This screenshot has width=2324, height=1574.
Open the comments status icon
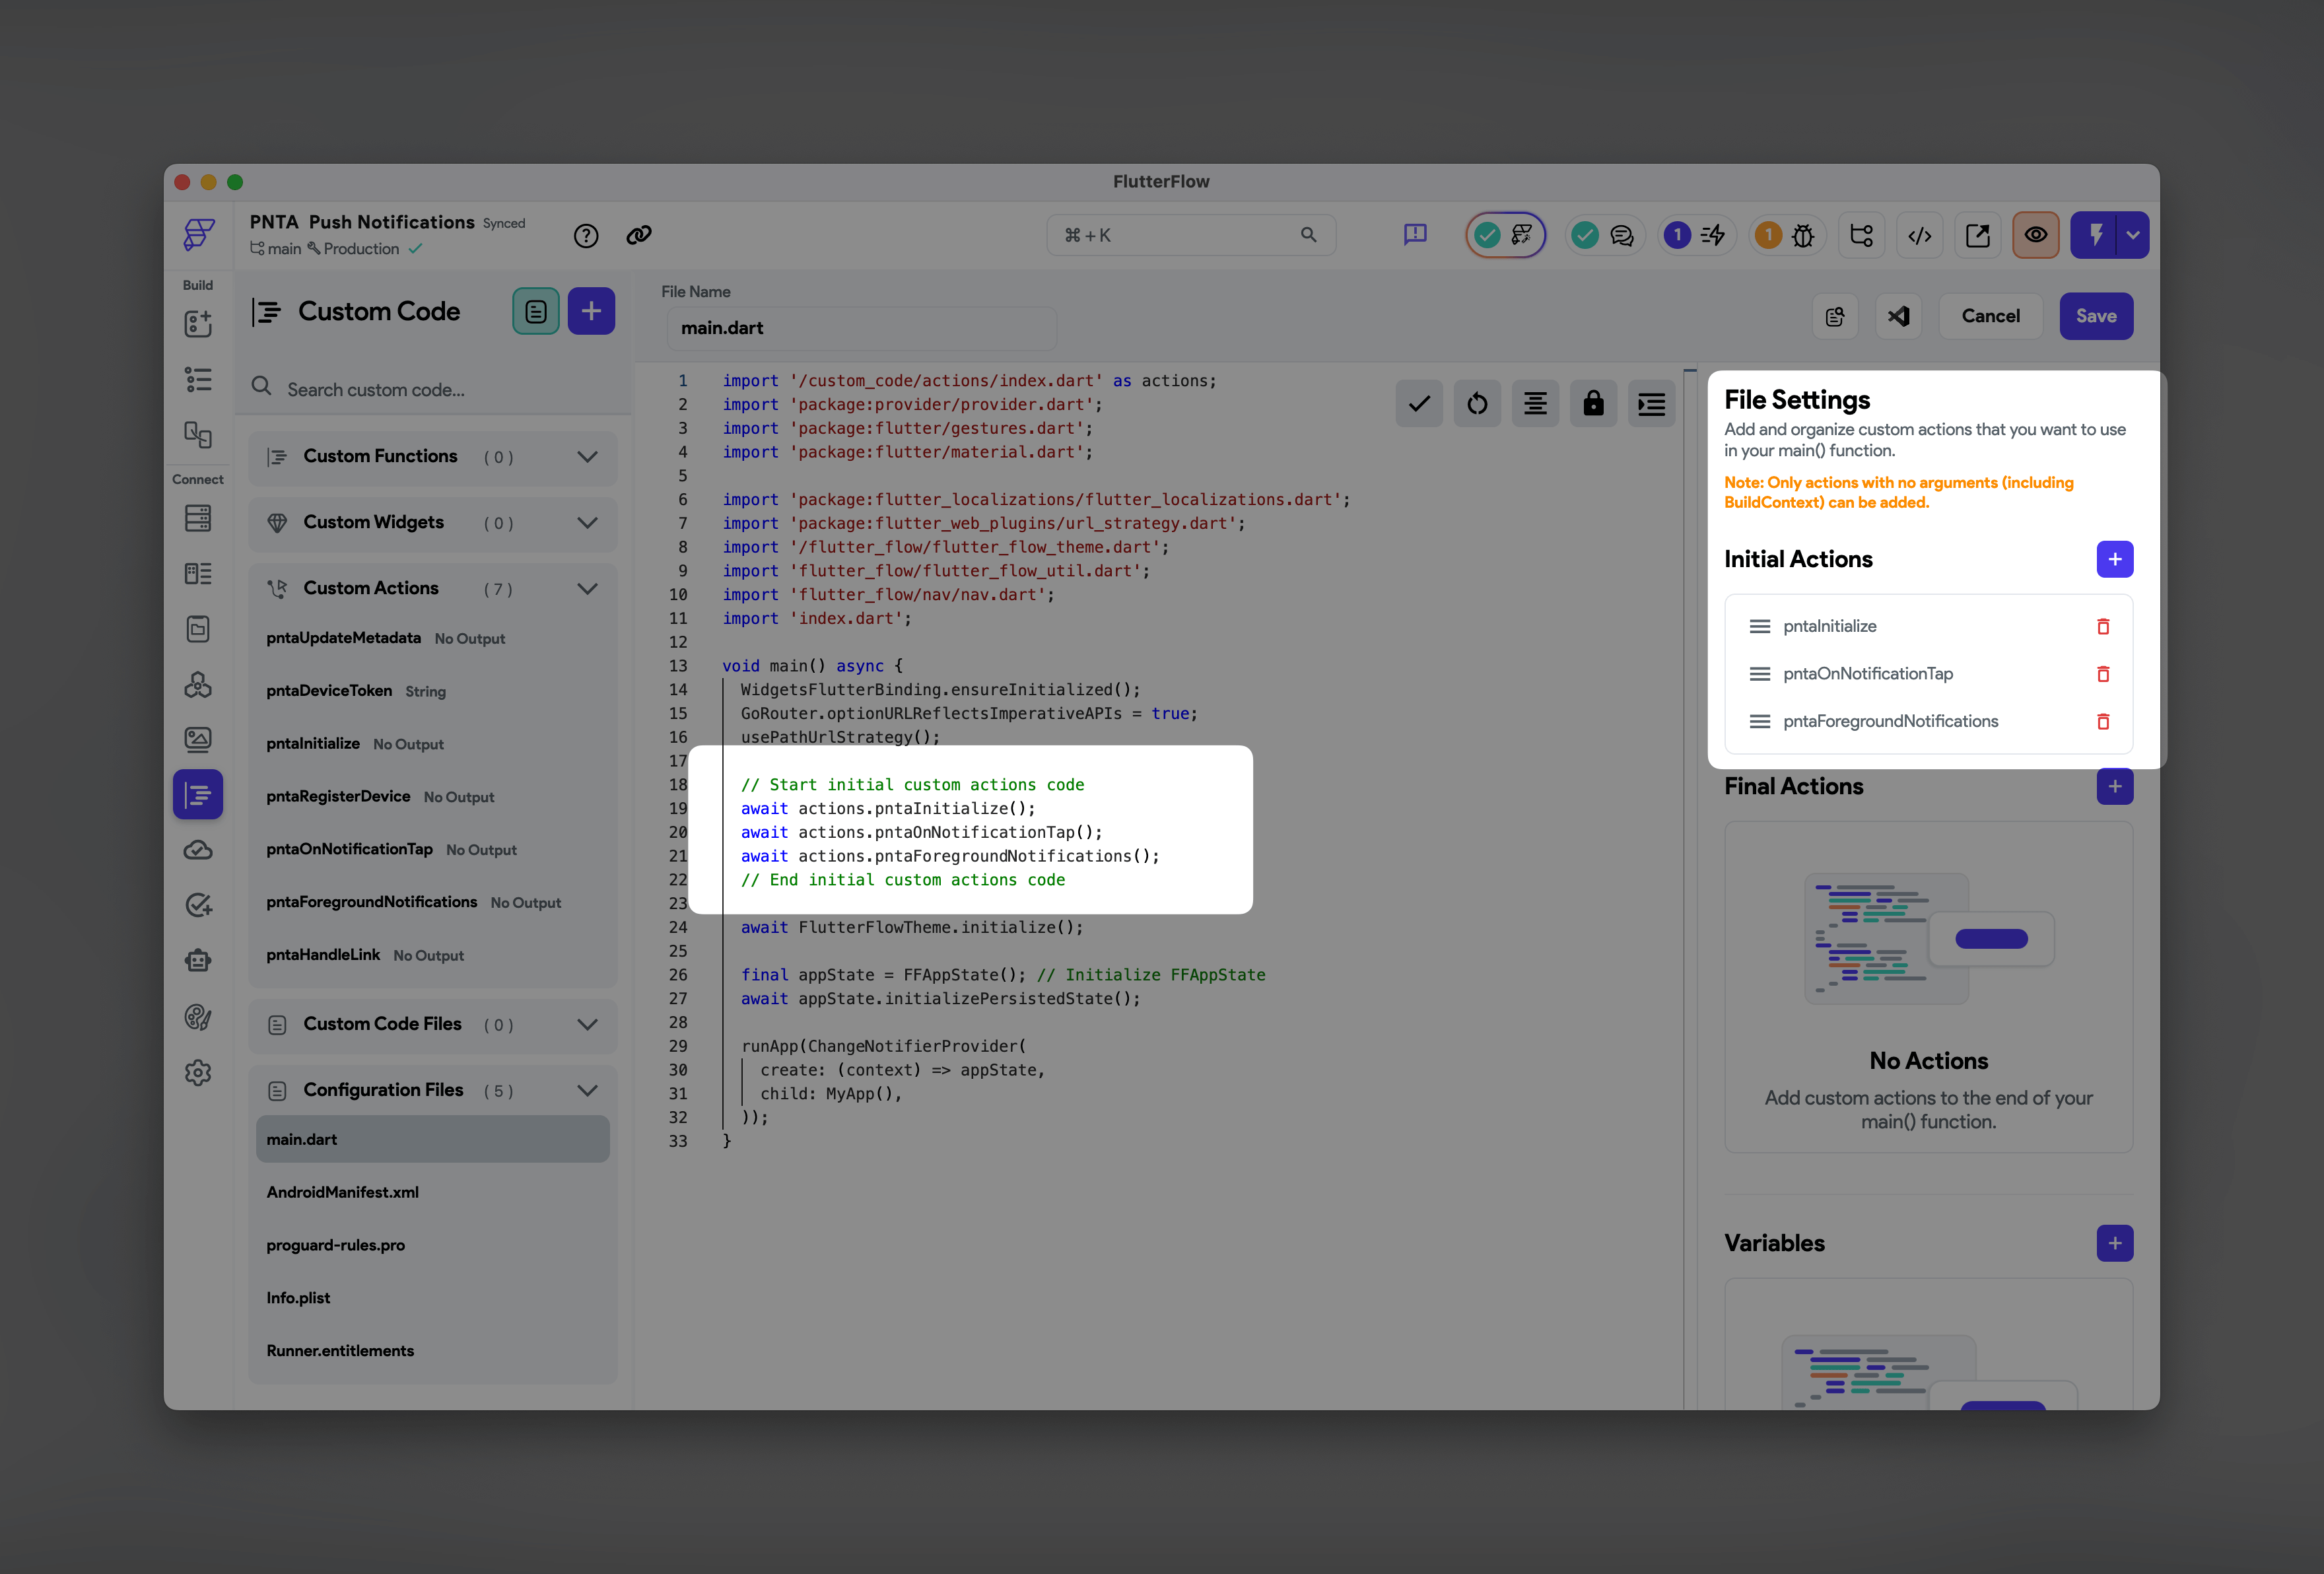coord(1606,235)
